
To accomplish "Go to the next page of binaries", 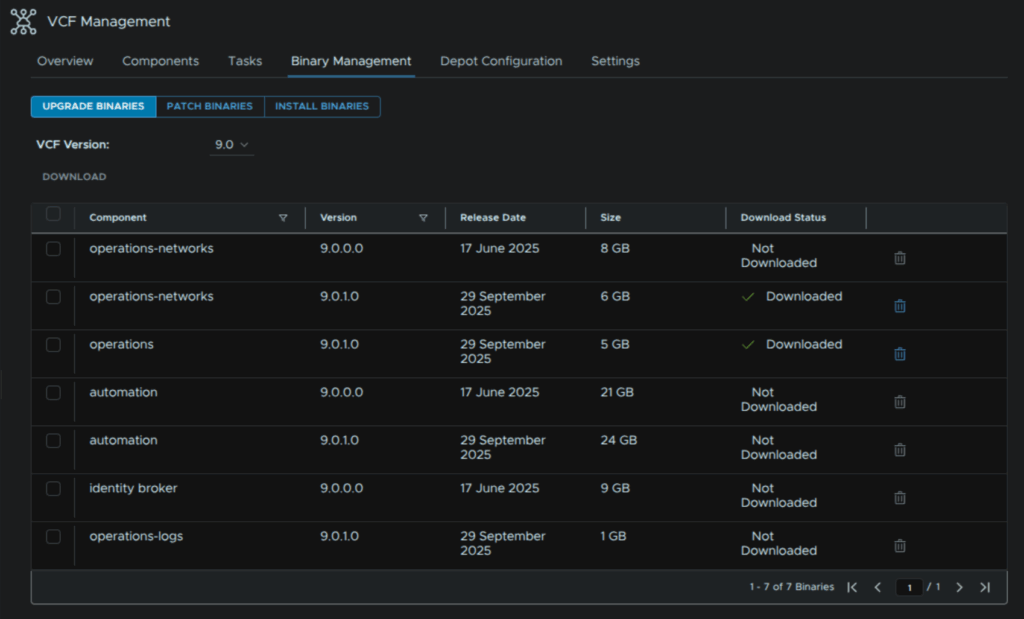I will (x=959, y=587).
